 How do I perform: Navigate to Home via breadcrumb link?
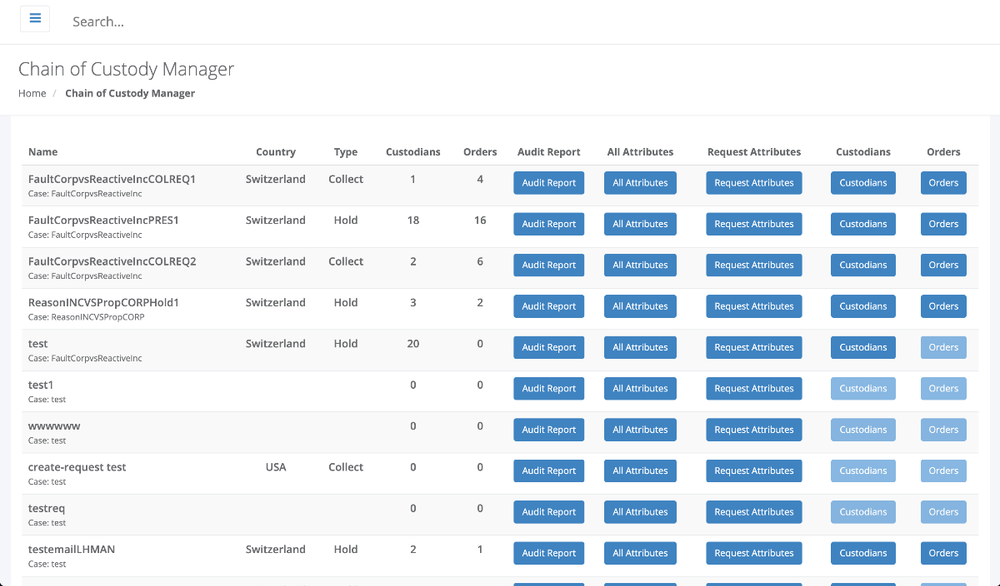pyautogui.click(x=31, y=93)
